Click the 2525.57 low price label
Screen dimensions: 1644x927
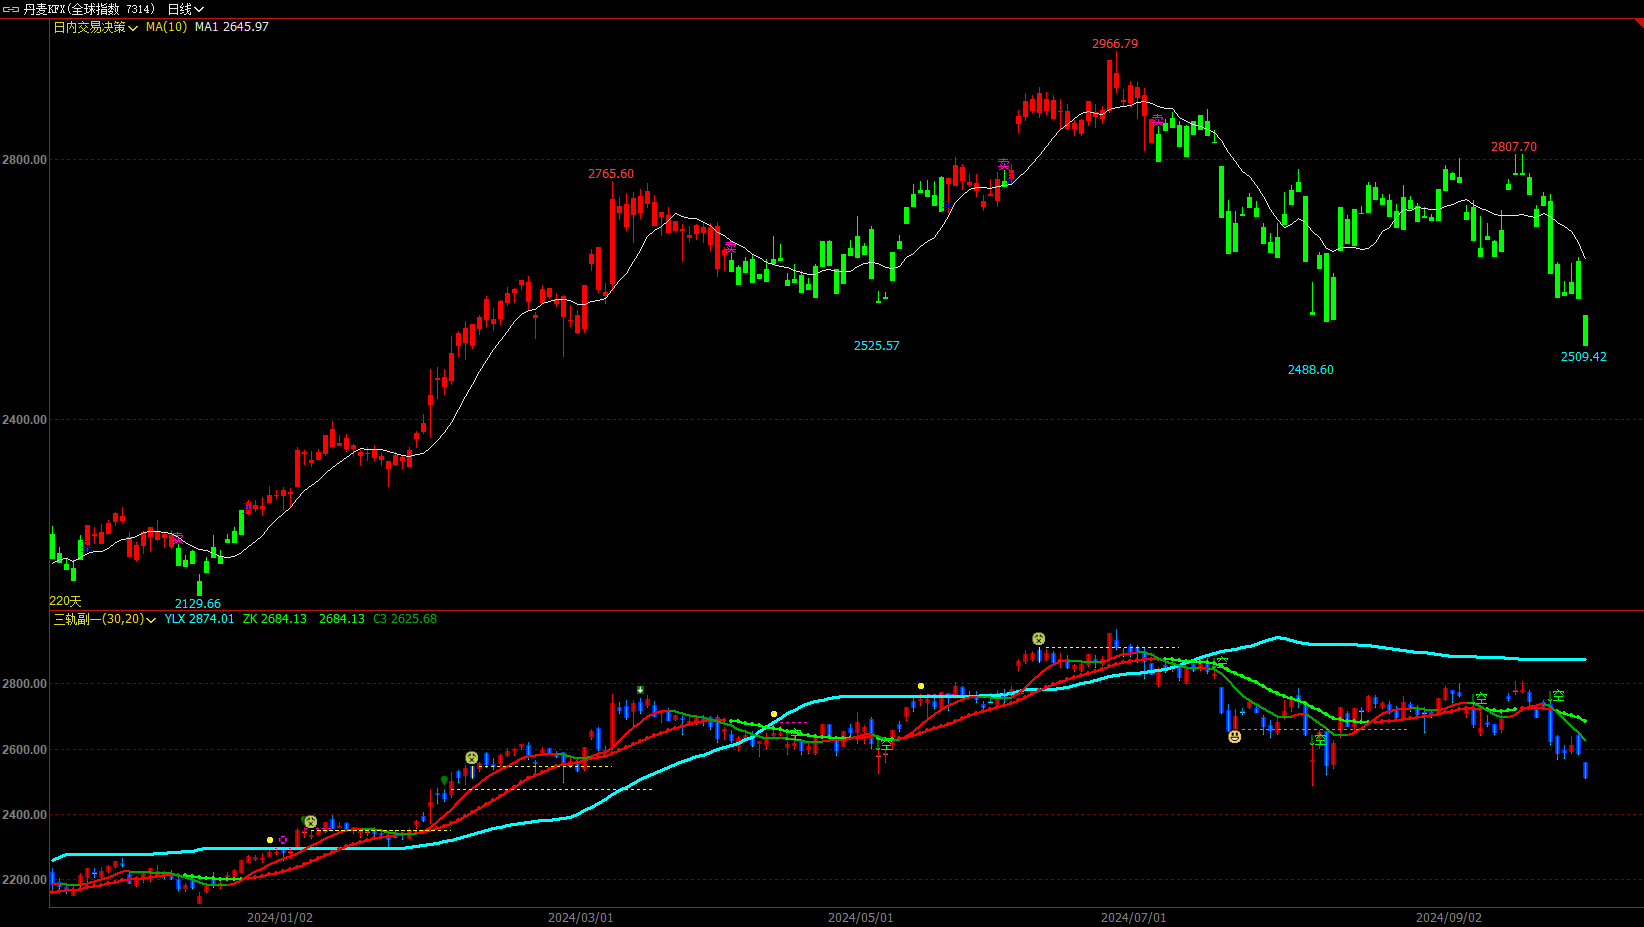(876, 346)
